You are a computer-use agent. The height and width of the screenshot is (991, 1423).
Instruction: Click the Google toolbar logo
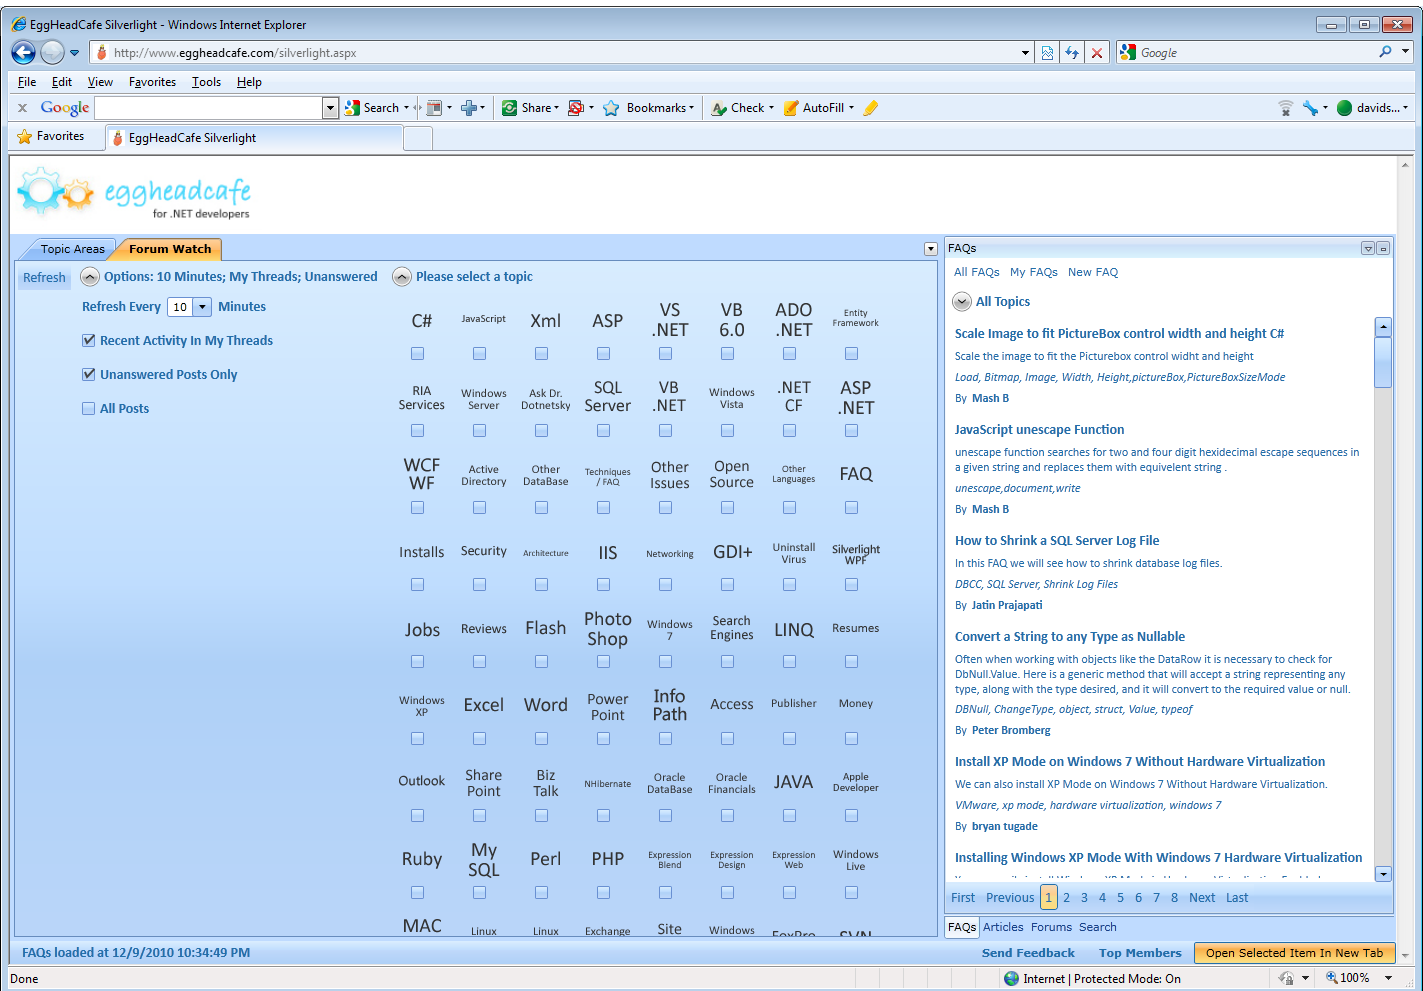(65, 108)
